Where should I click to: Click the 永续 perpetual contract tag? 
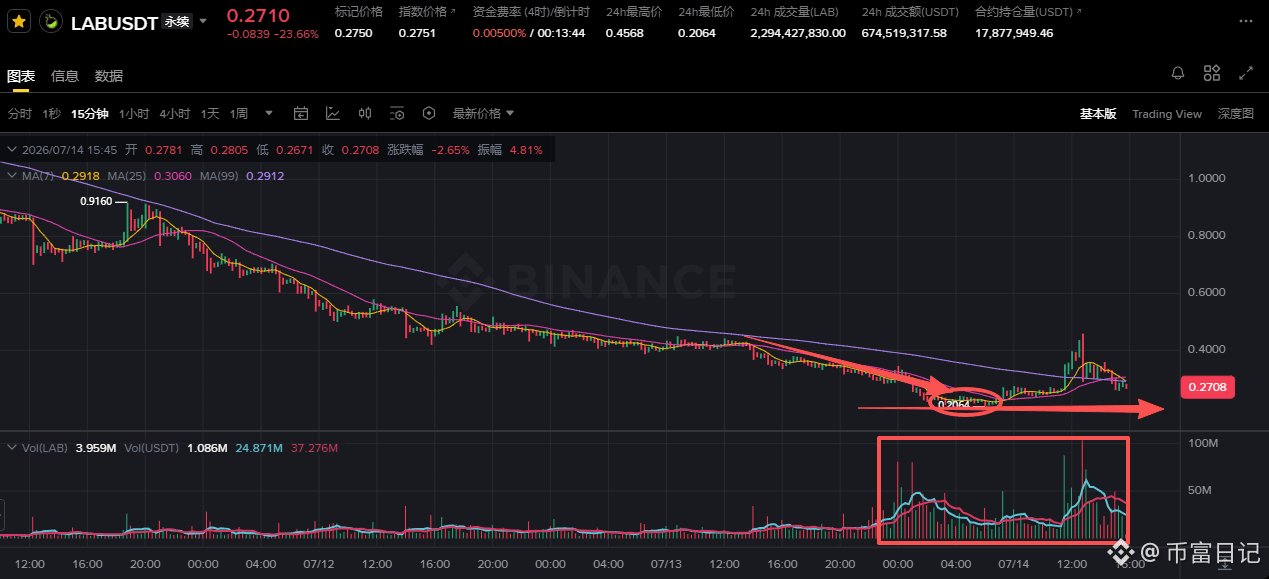coord(178,22)
